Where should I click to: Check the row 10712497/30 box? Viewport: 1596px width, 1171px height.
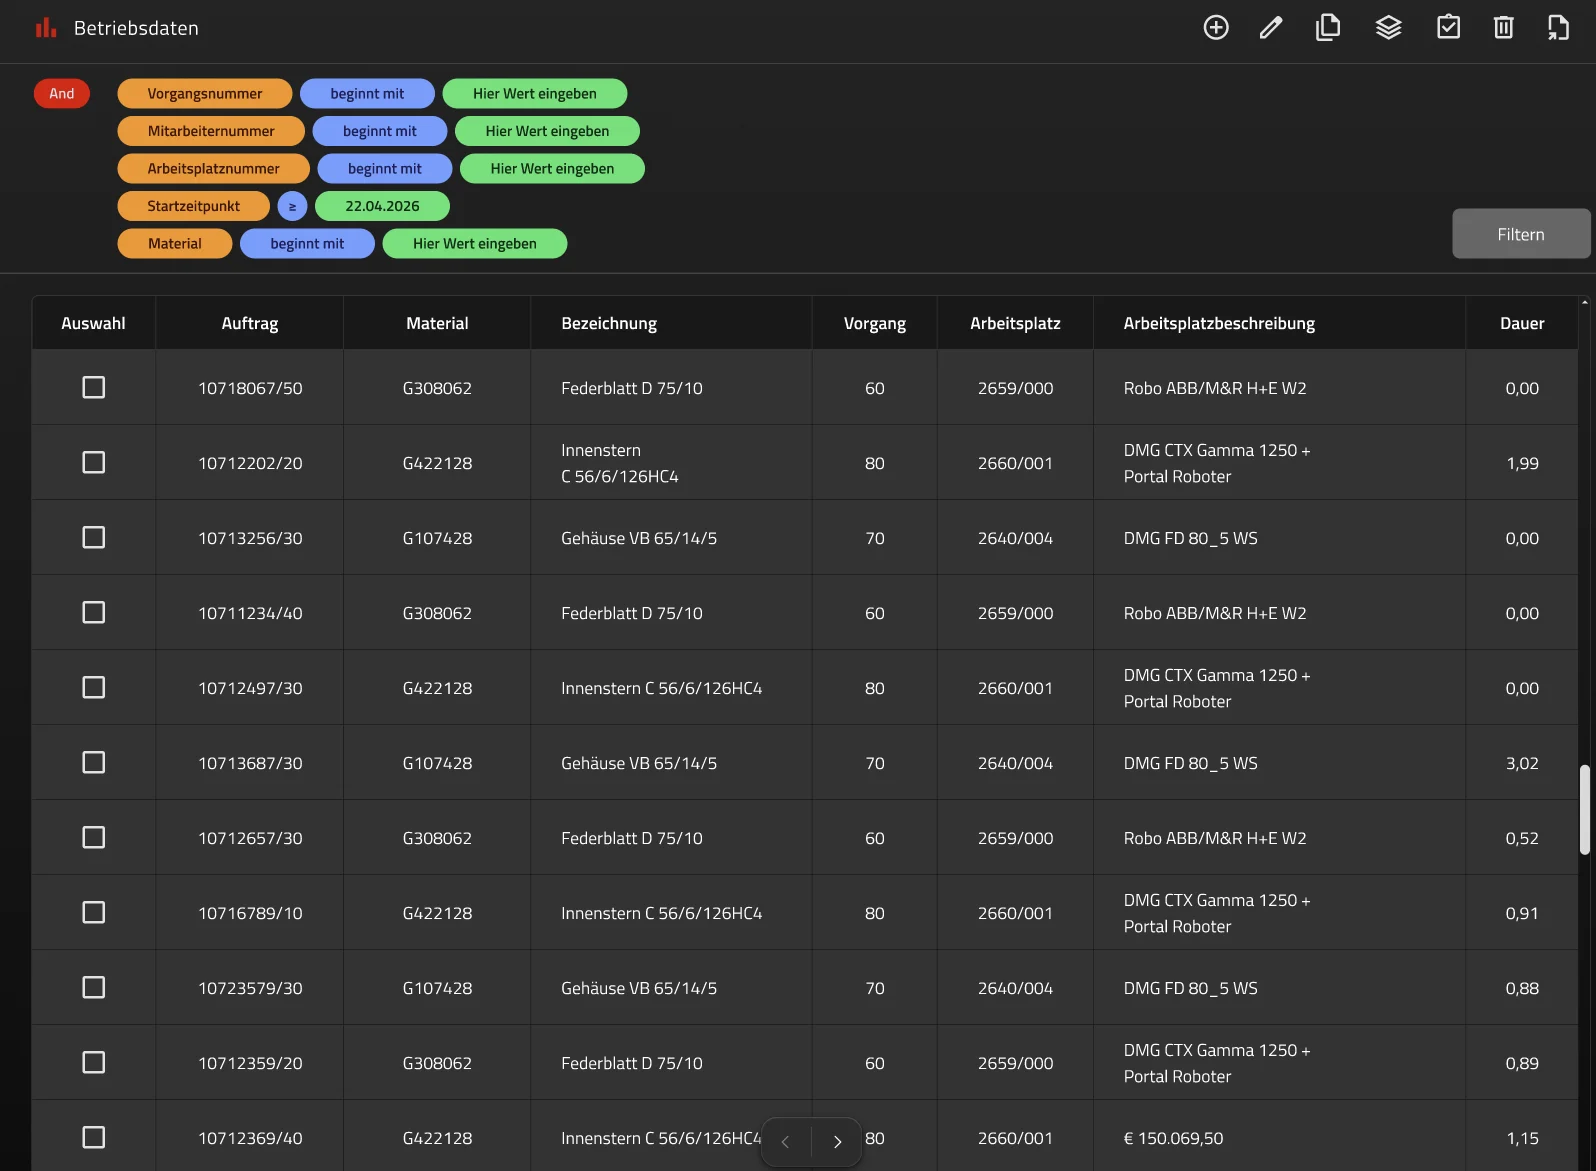coord(94,687)
